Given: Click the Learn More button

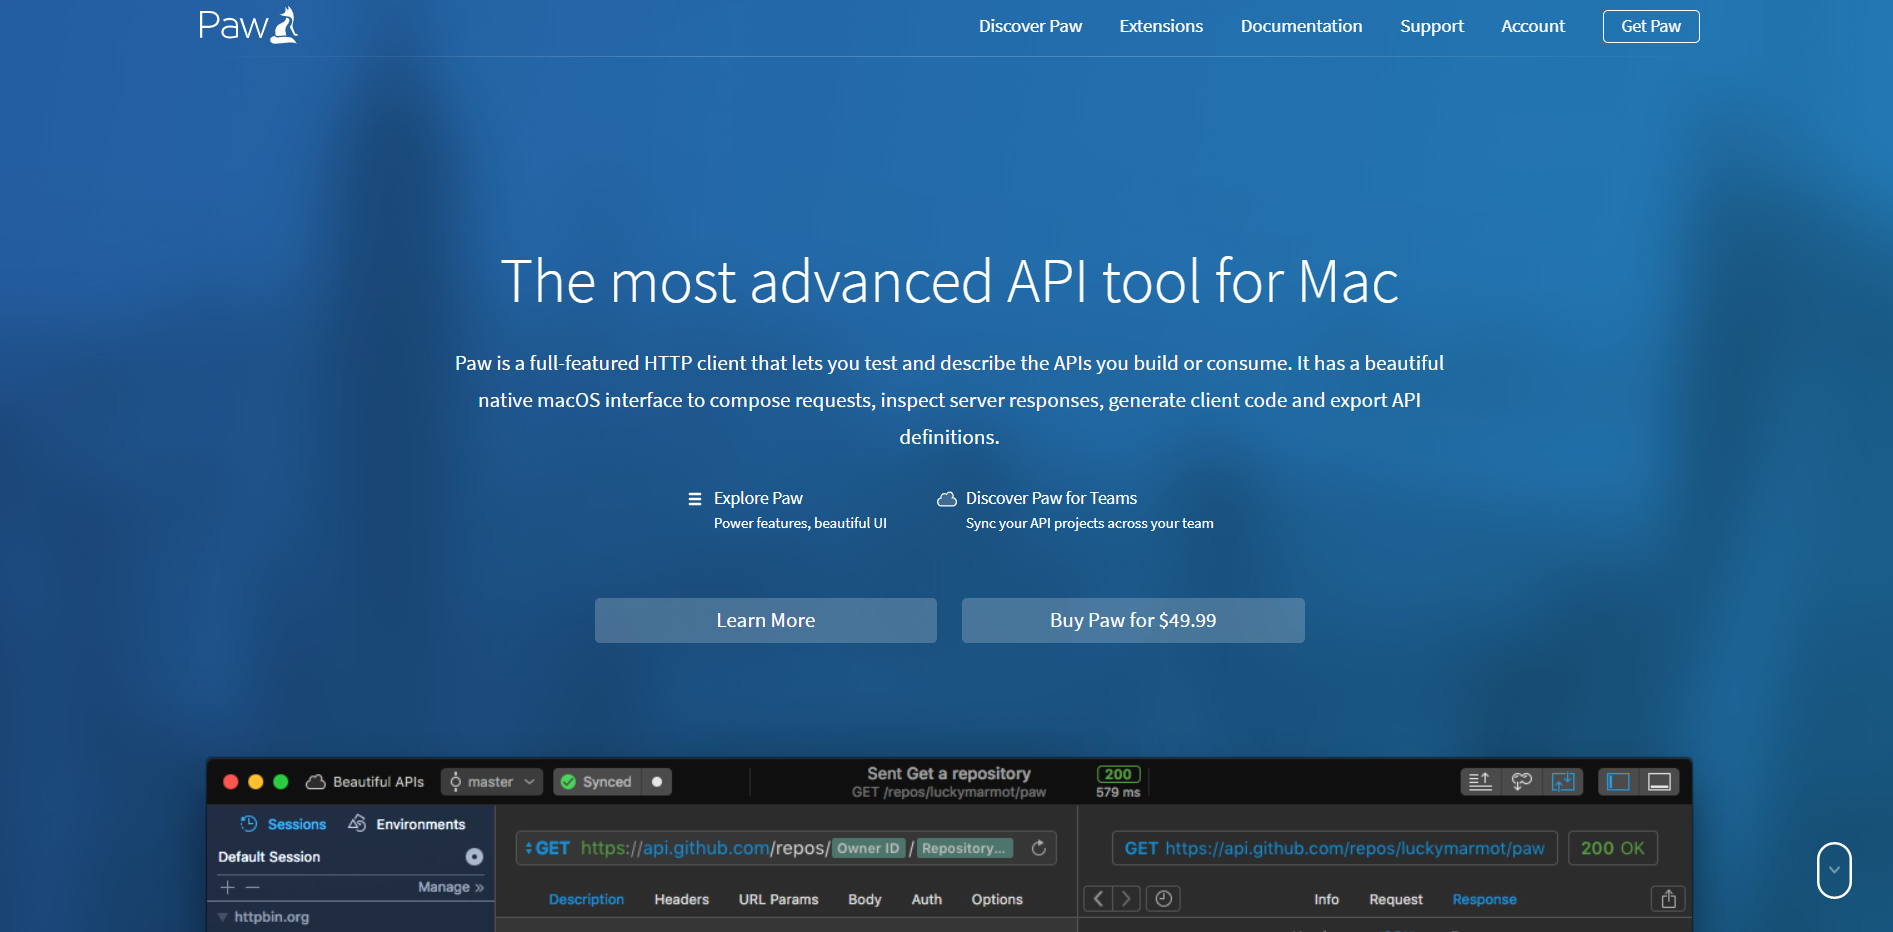Looking at the screenshot, I should tap(765, 620).
